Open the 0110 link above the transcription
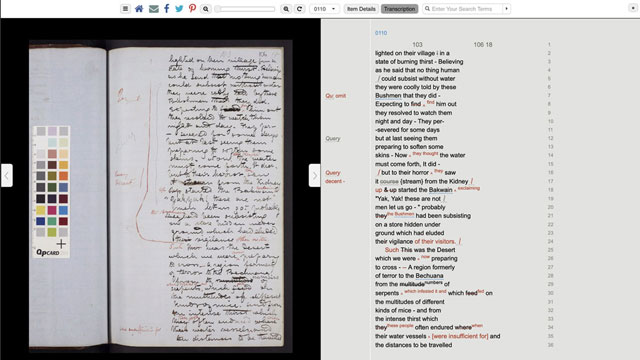The width and height of the screenshot is (640, 360). pyautogui.click(x=381, y=33)
